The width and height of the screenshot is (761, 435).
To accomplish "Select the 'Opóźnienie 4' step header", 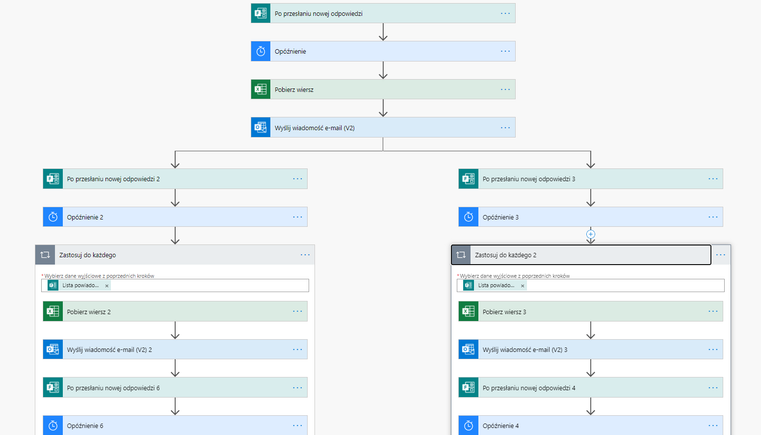I will point(591,425).
